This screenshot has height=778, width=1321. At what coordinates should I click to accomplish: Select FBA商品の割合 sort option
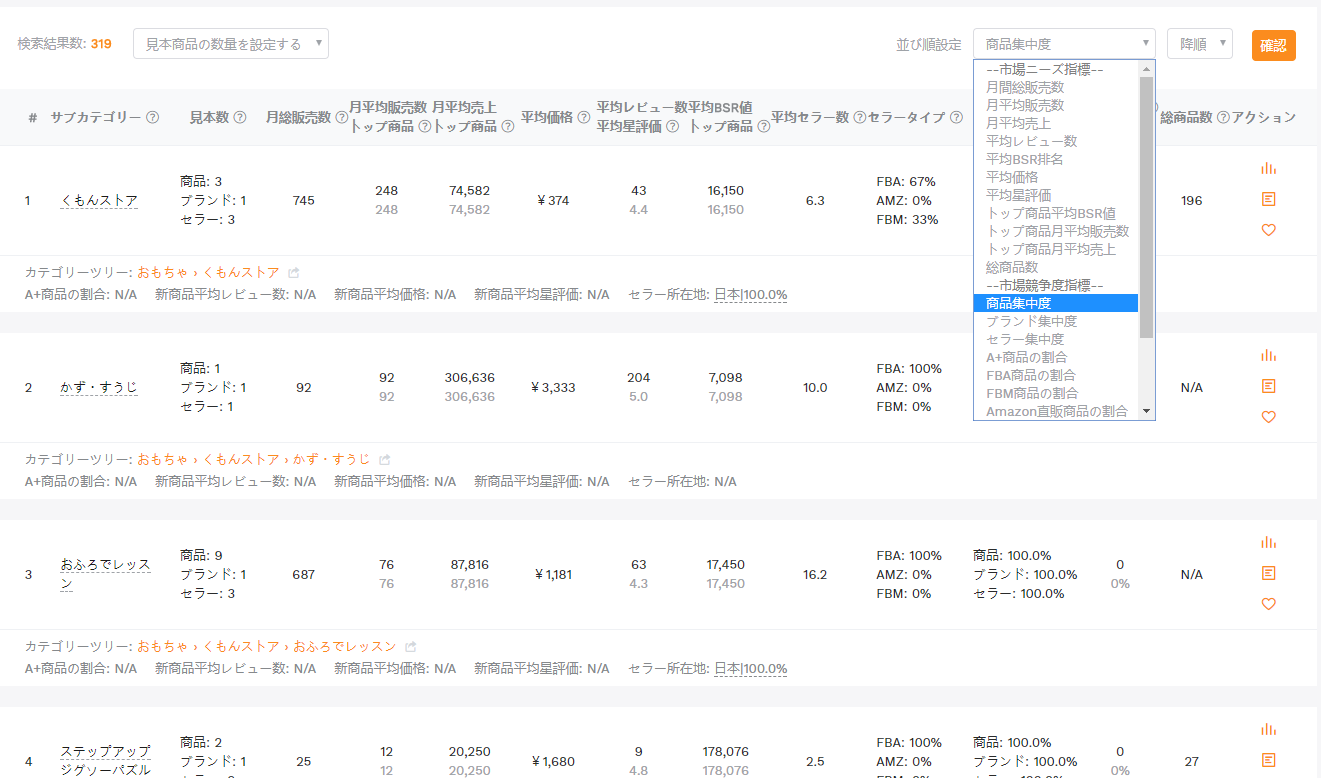tap(1056, 375)
